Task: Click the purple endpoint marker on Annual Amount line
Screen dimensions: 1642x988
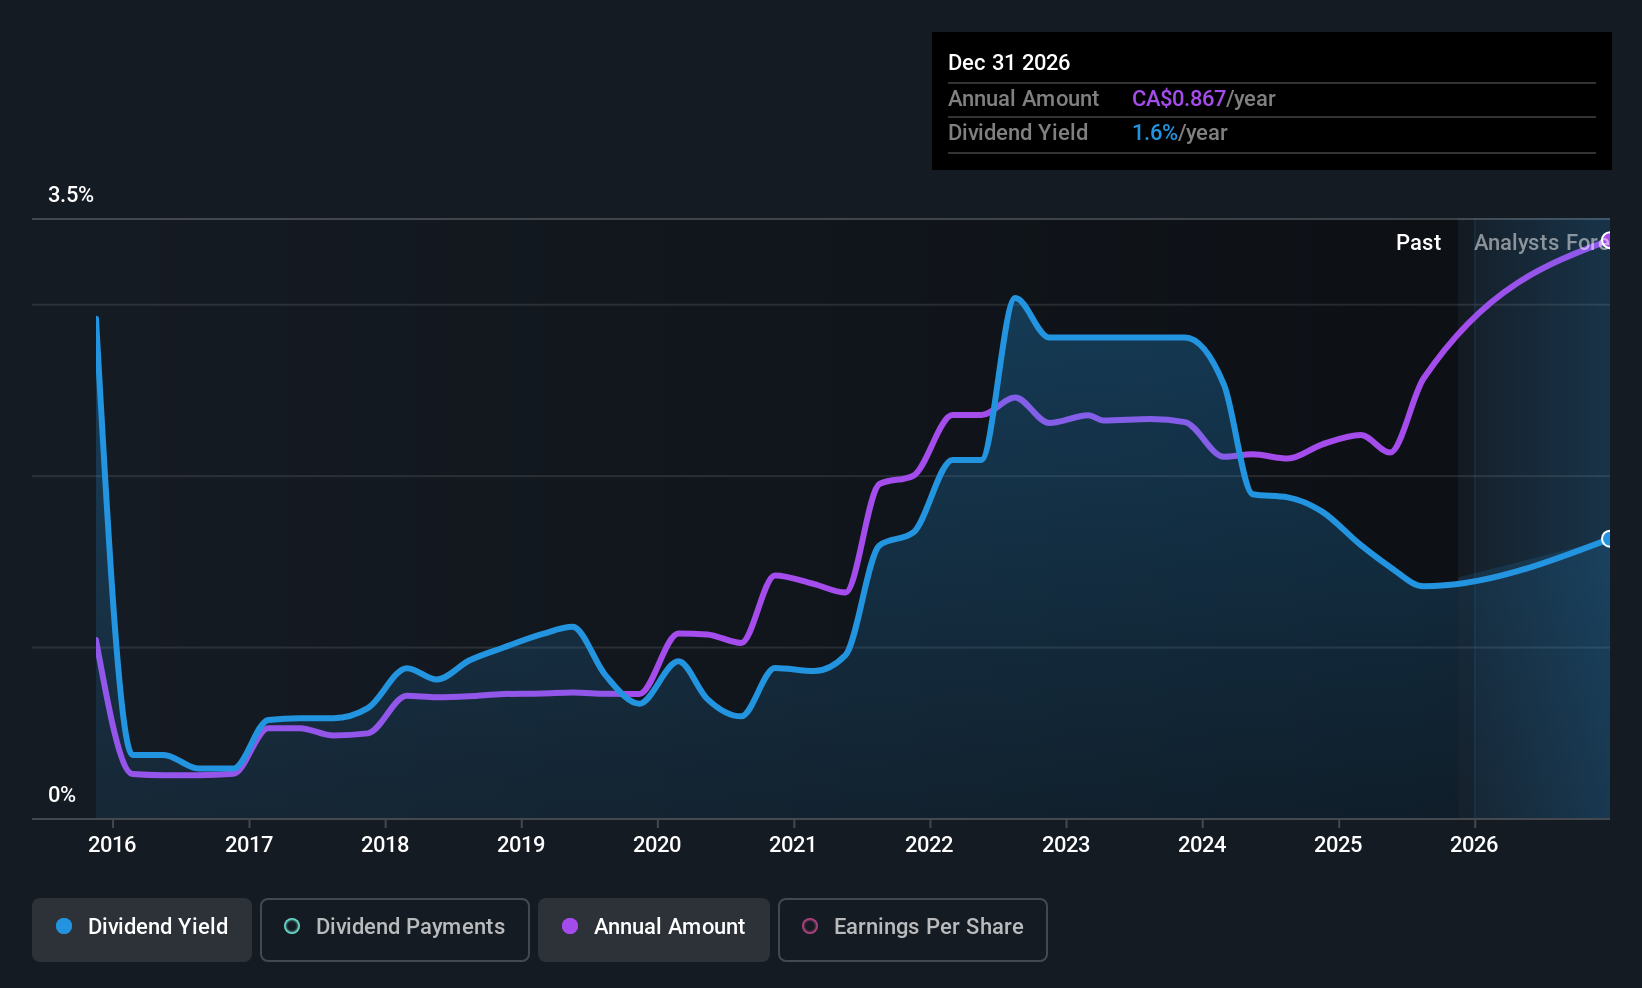Action: coord(1607,240)
